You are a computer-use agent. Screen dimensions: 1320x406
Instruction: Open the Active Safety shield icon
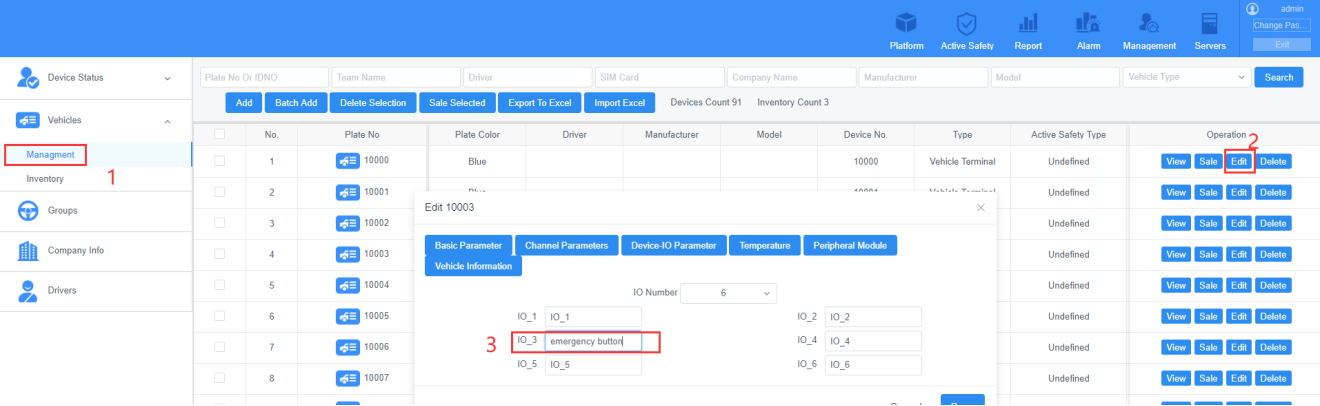pyautogui.click(x=967, y=23)
